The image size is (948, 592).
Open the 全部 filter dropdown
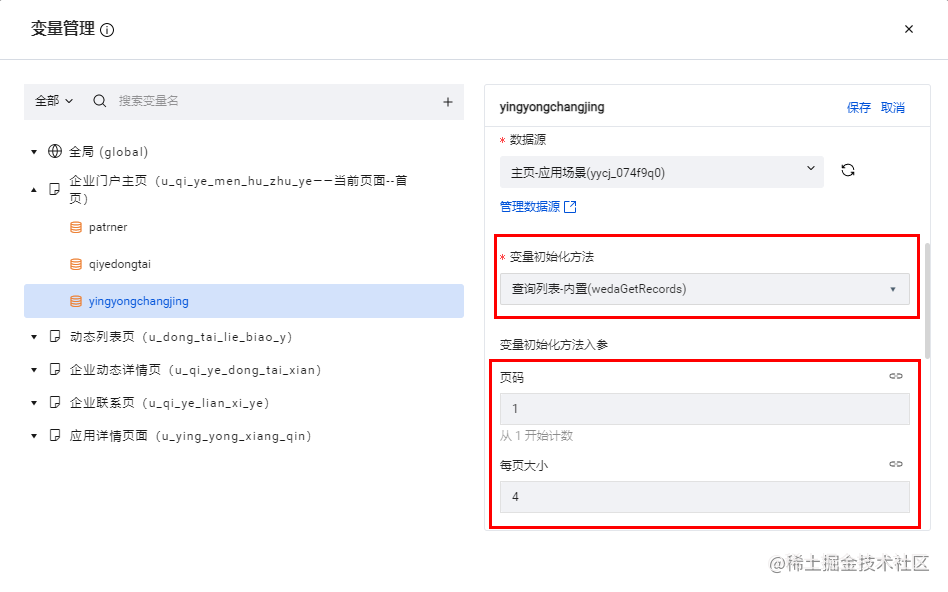[x=54, y=101]
